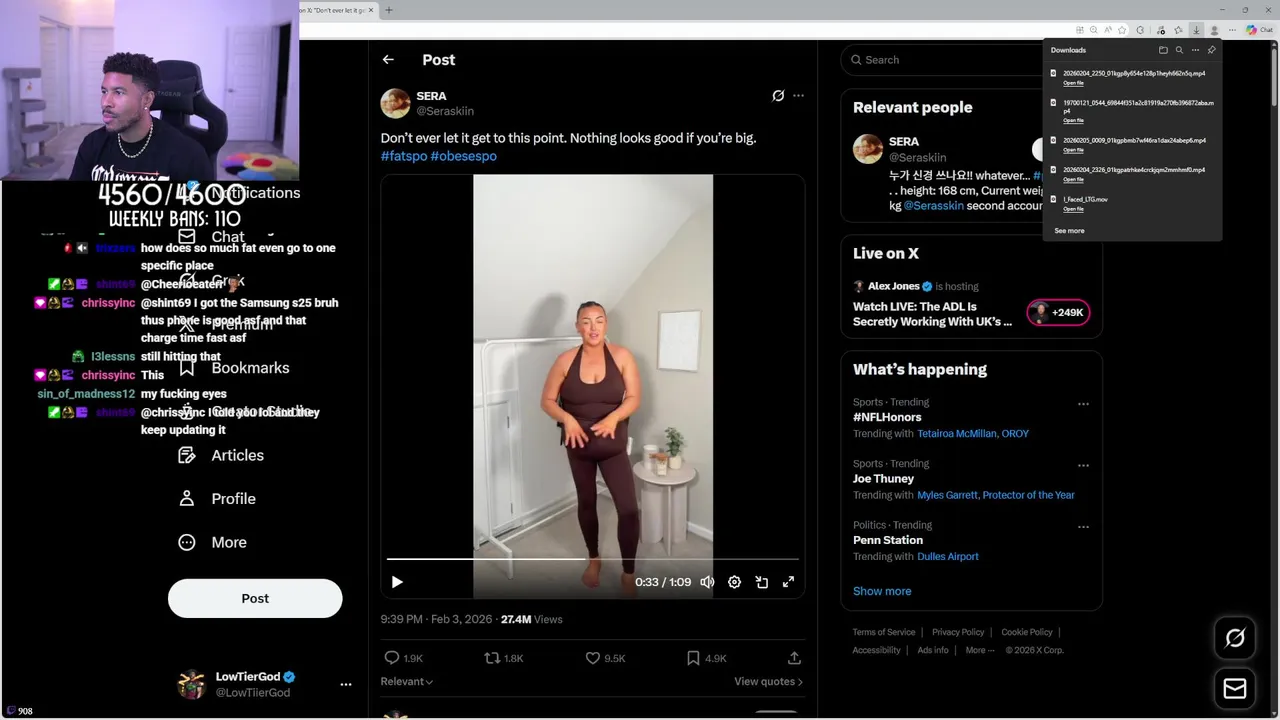Open more options for Joe Thuney trend
The width and height of the screenshot is (1280, 720).
[x=1083, y=465]
